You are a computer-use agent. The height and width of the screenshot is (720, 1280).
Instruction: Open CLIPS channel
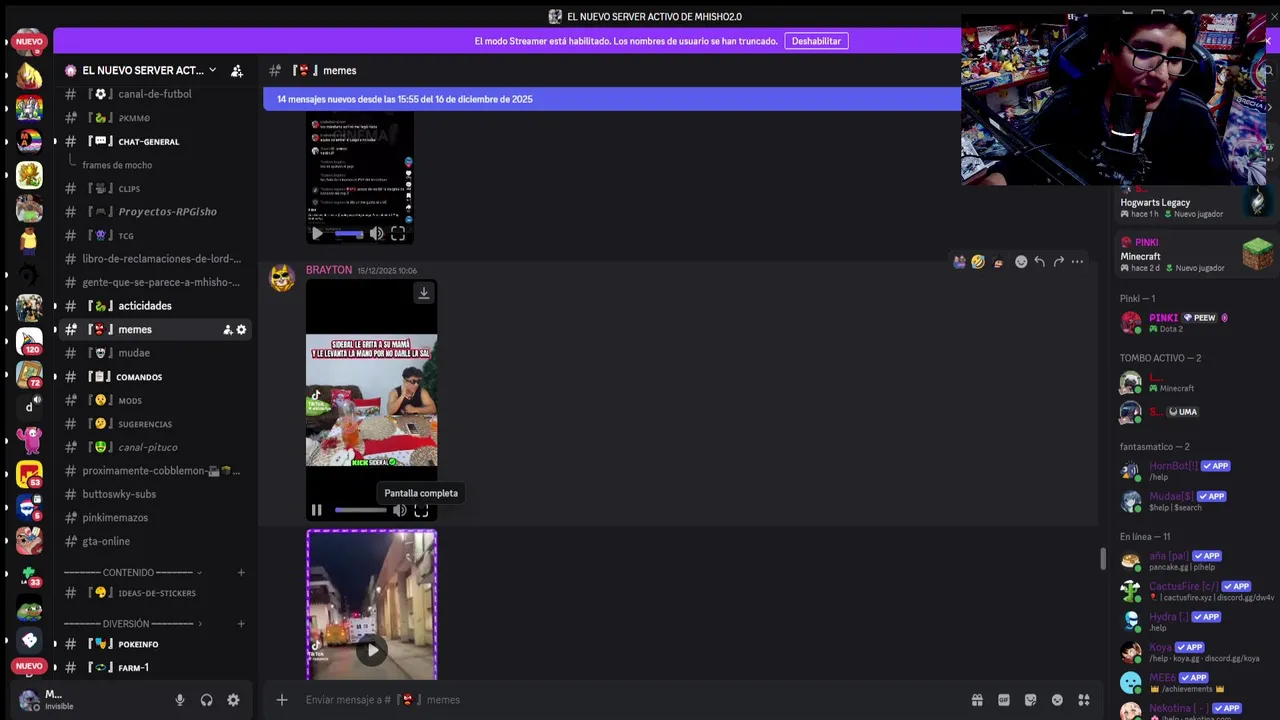click(x=153, y=188)
